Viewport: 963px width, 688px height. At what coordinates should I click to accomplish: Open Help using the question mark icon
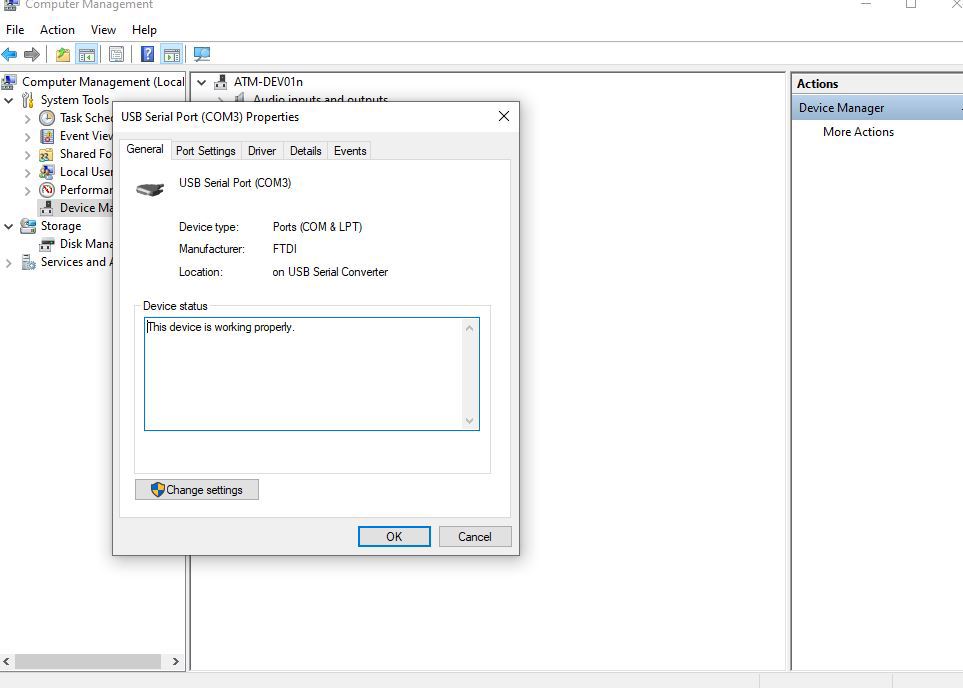pos(146,53)
